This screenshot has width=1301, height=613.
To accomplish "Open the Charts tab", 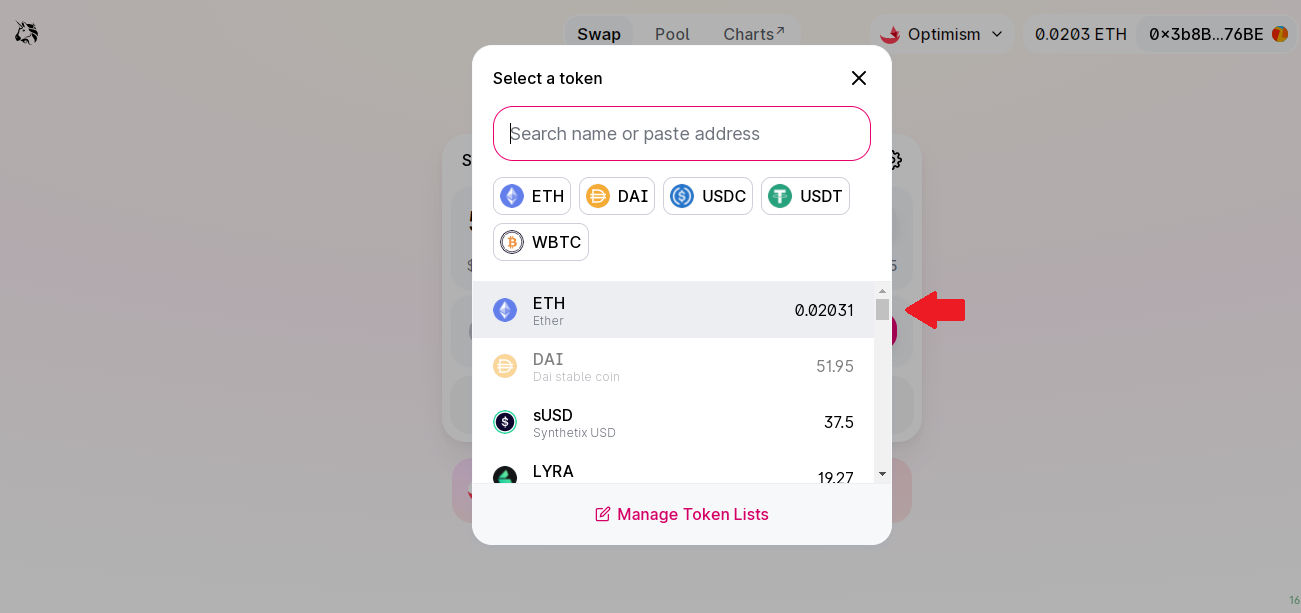I will 754,34.
